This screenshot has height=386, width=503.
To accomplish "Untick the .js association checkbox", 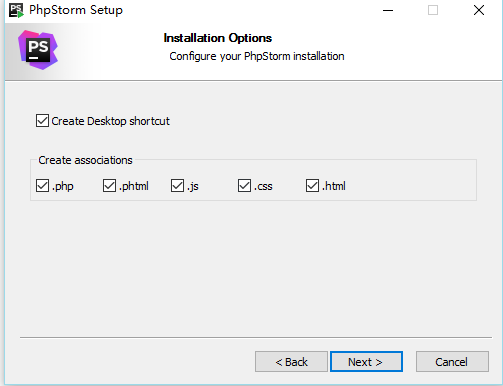I will [177, 186].
